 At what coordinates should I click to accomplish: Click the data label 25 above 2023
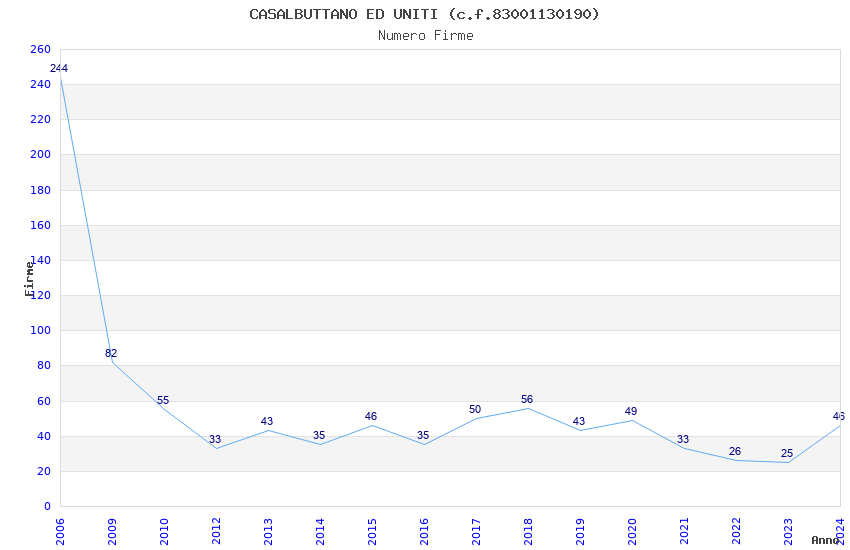pyautogui.click(x=787, y=454)
